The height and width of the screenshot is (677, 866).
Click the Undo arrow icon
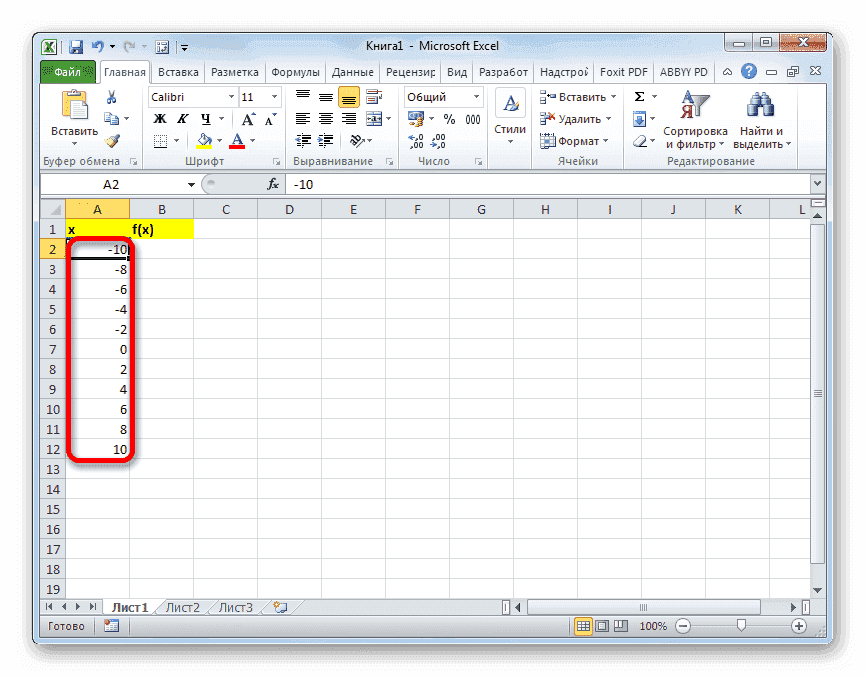pos(98,46)
